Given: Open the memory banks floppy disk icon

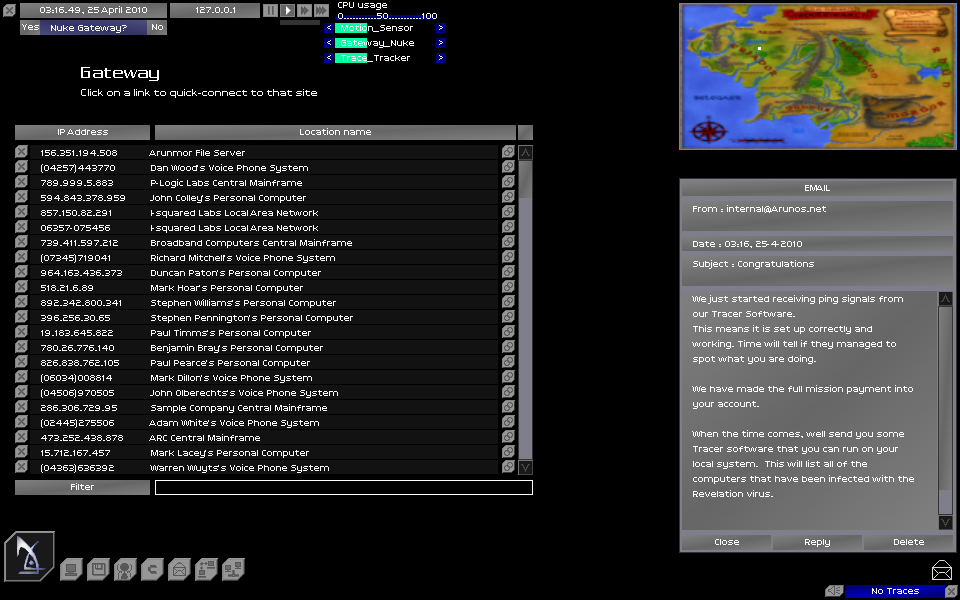Looking at the screenshot, I should (x=97, y=570).
